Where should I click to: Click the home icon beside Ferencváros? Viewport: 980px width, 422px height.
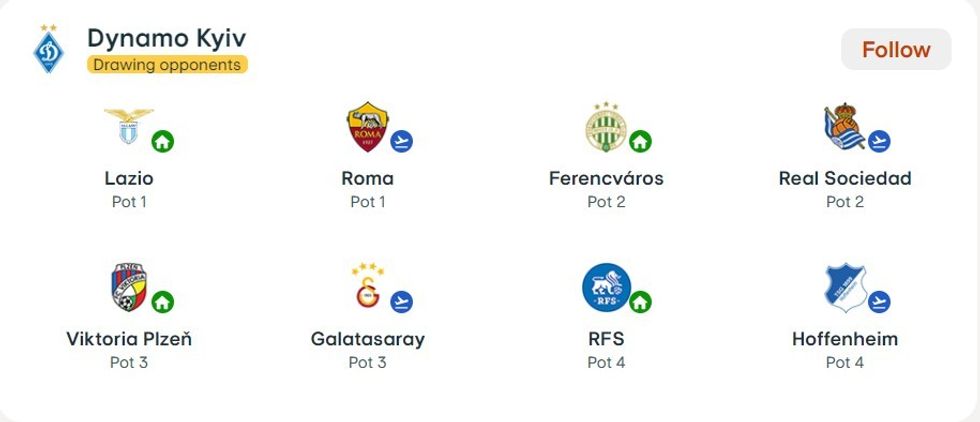640,141
